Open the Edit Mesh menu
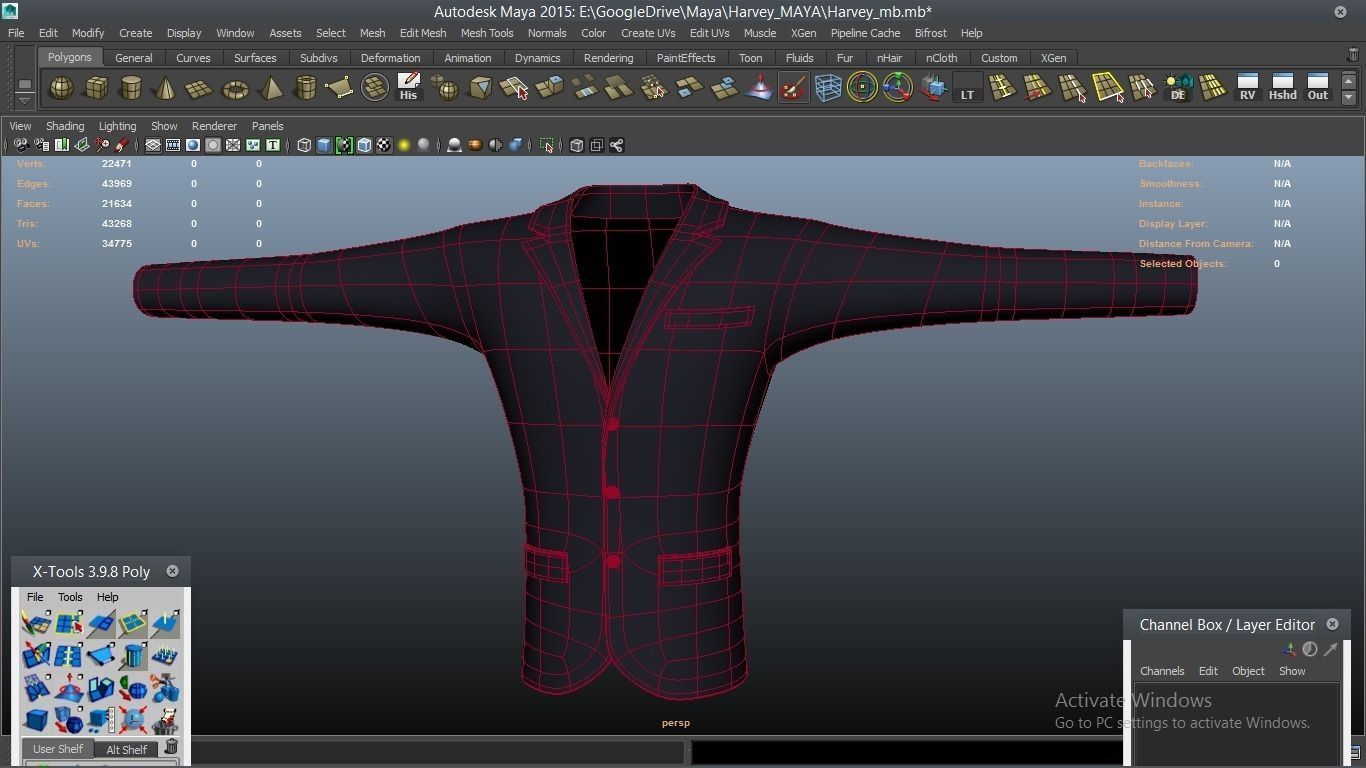The height and width of the screenshot is (768, 1366). coord(423,33)
